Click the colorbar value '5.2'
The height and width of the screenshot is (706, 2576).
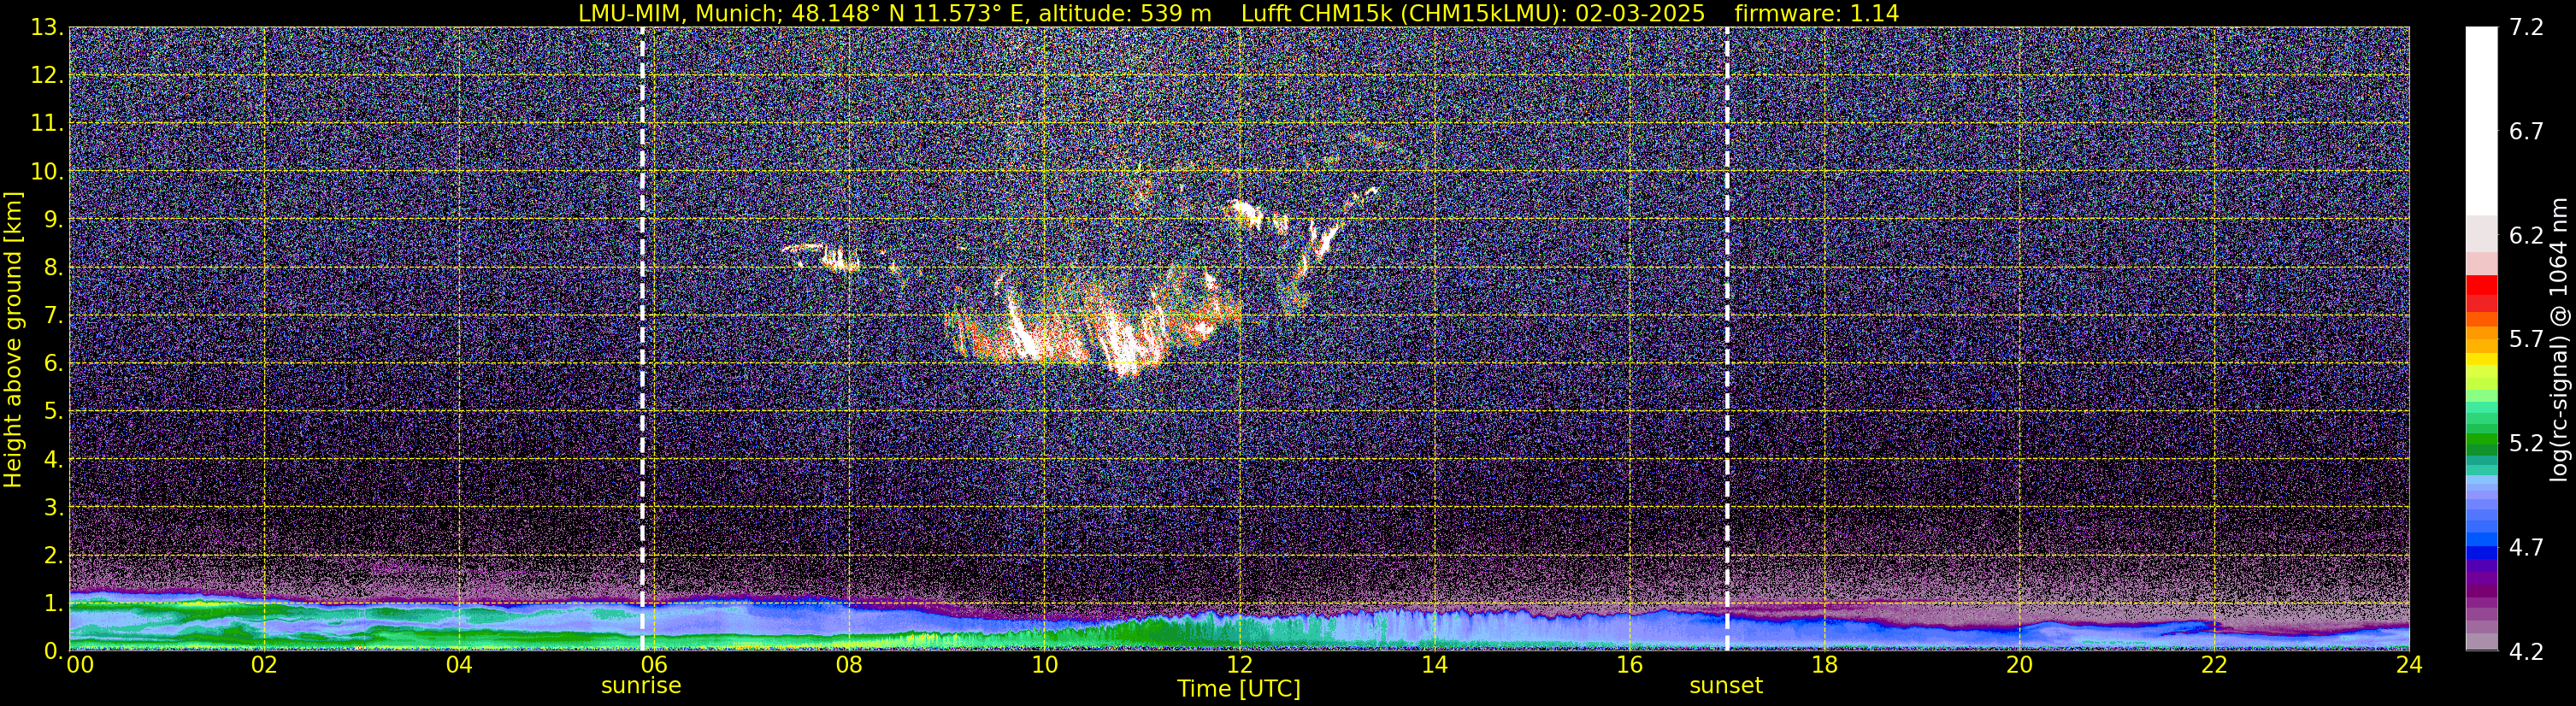pos(2526,444)
